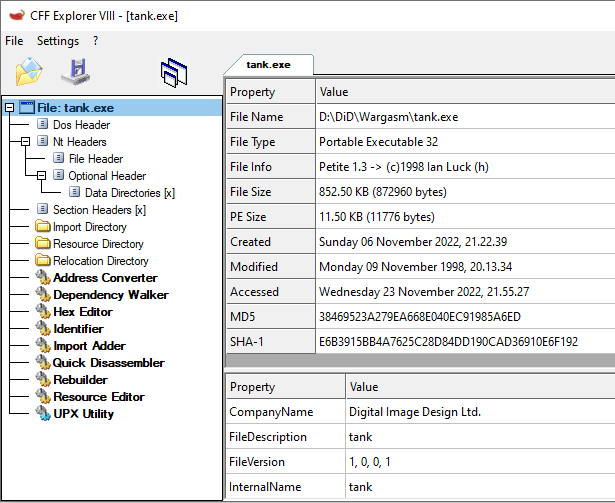Switch to the tank.exe tab

click(268, 64)
